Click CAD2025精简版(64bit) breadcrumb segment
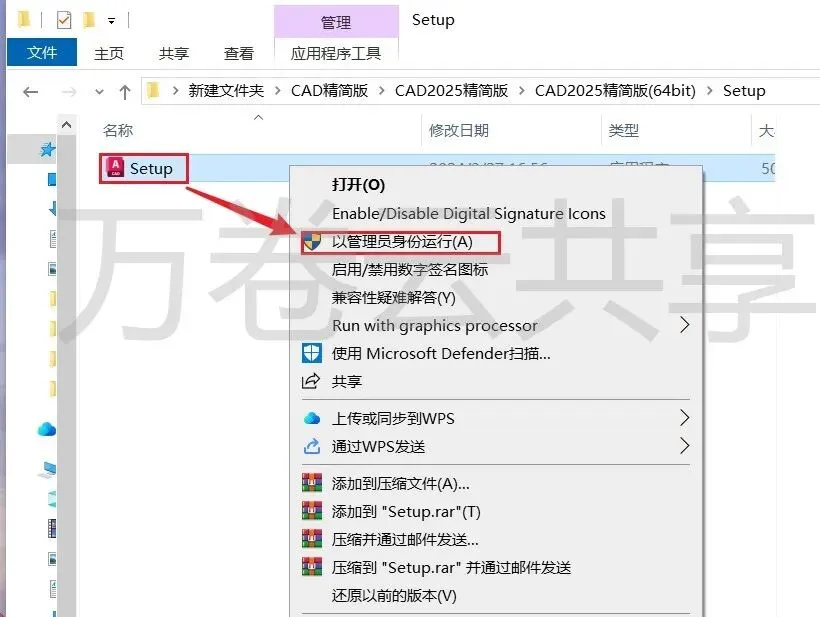820x617 pixels. (x=615, y=90)
